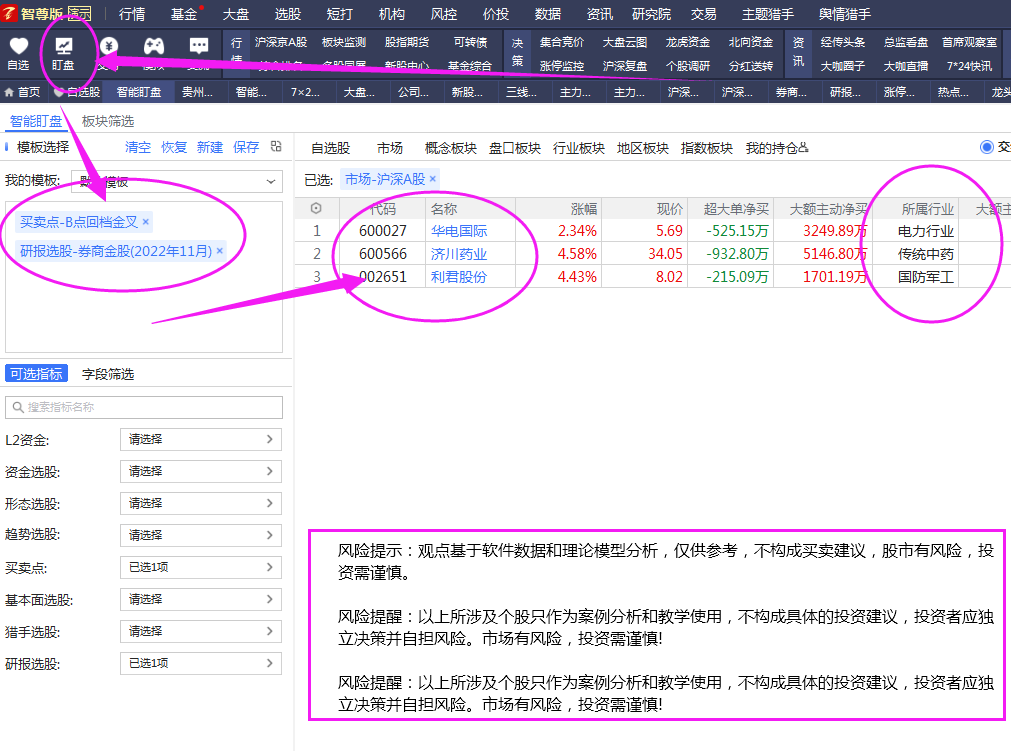Open 选股 in the top menu bar
The width and height of the screenshot is (1011, 751).
point(288,14)
